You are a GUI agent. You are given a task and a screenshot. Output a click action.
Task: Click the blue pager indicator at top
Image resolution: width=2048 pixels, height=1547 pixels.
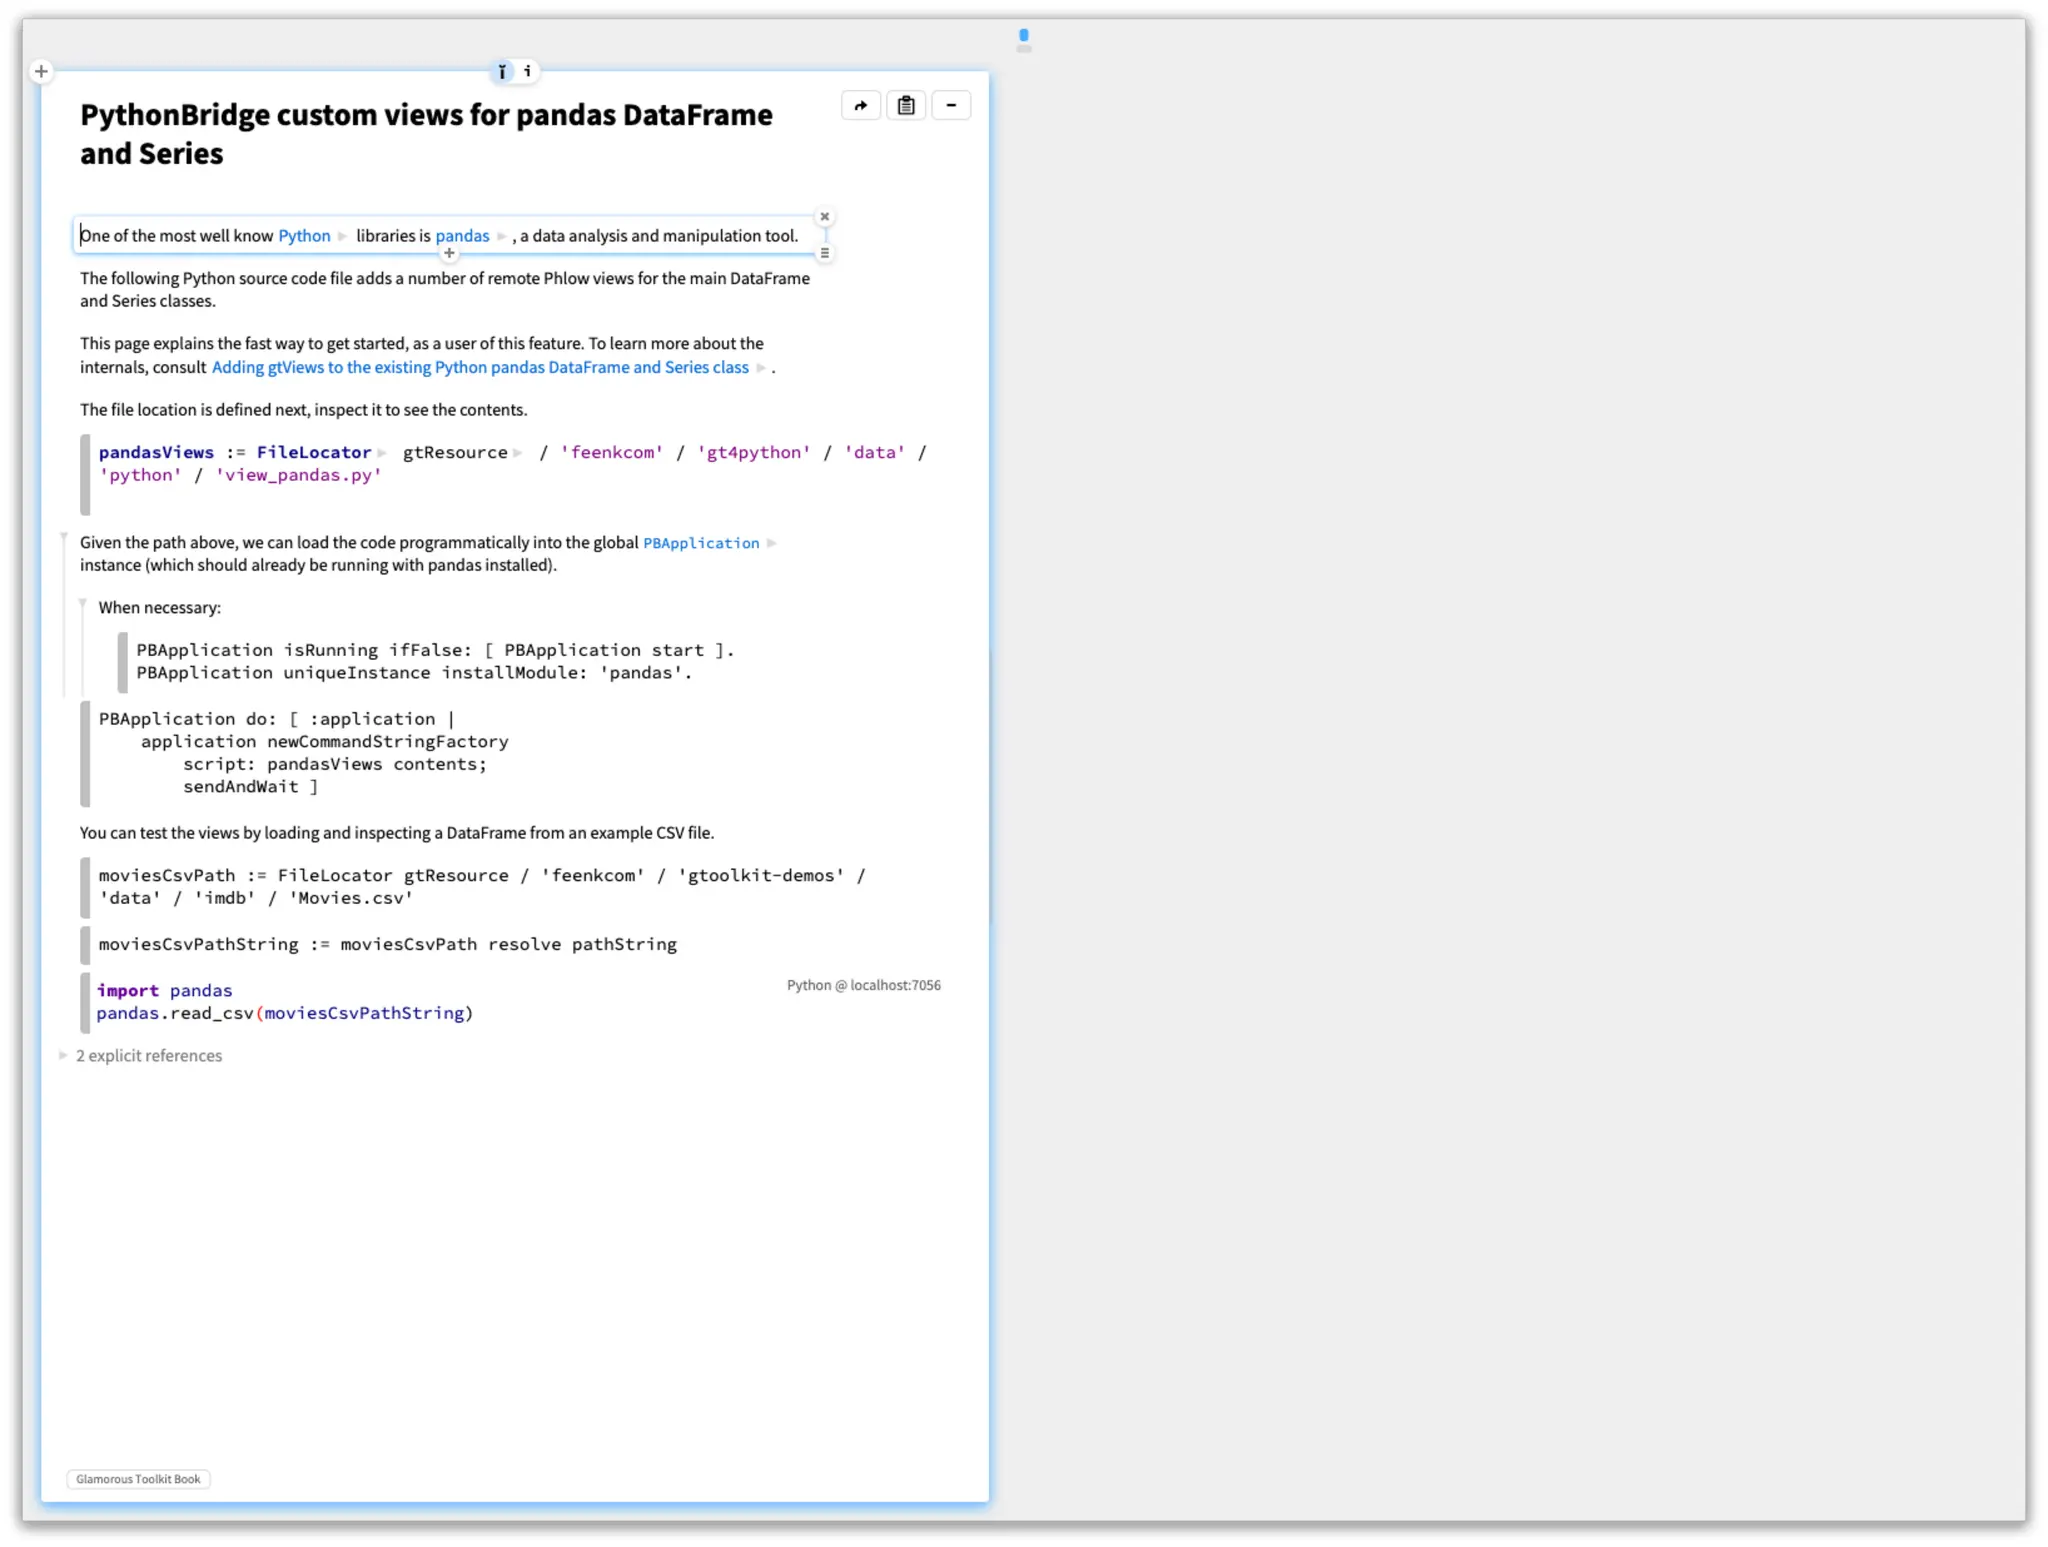[x=1023, y=36]
